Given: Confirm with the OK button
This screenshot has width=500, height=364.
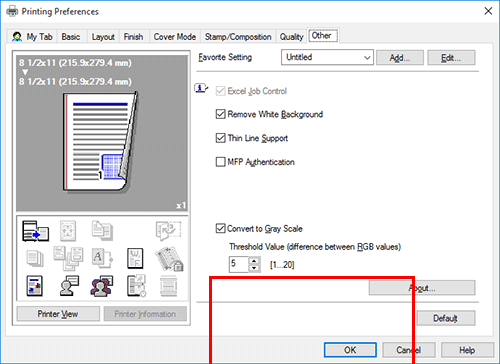Looking at the screenshot, I should 350,350.
